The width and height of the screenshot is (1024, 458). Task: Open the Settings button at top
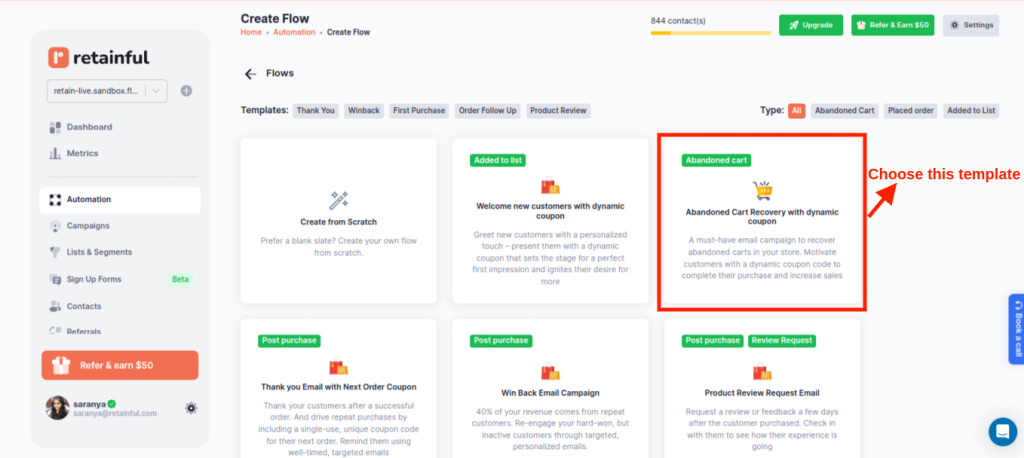point(970,25)
